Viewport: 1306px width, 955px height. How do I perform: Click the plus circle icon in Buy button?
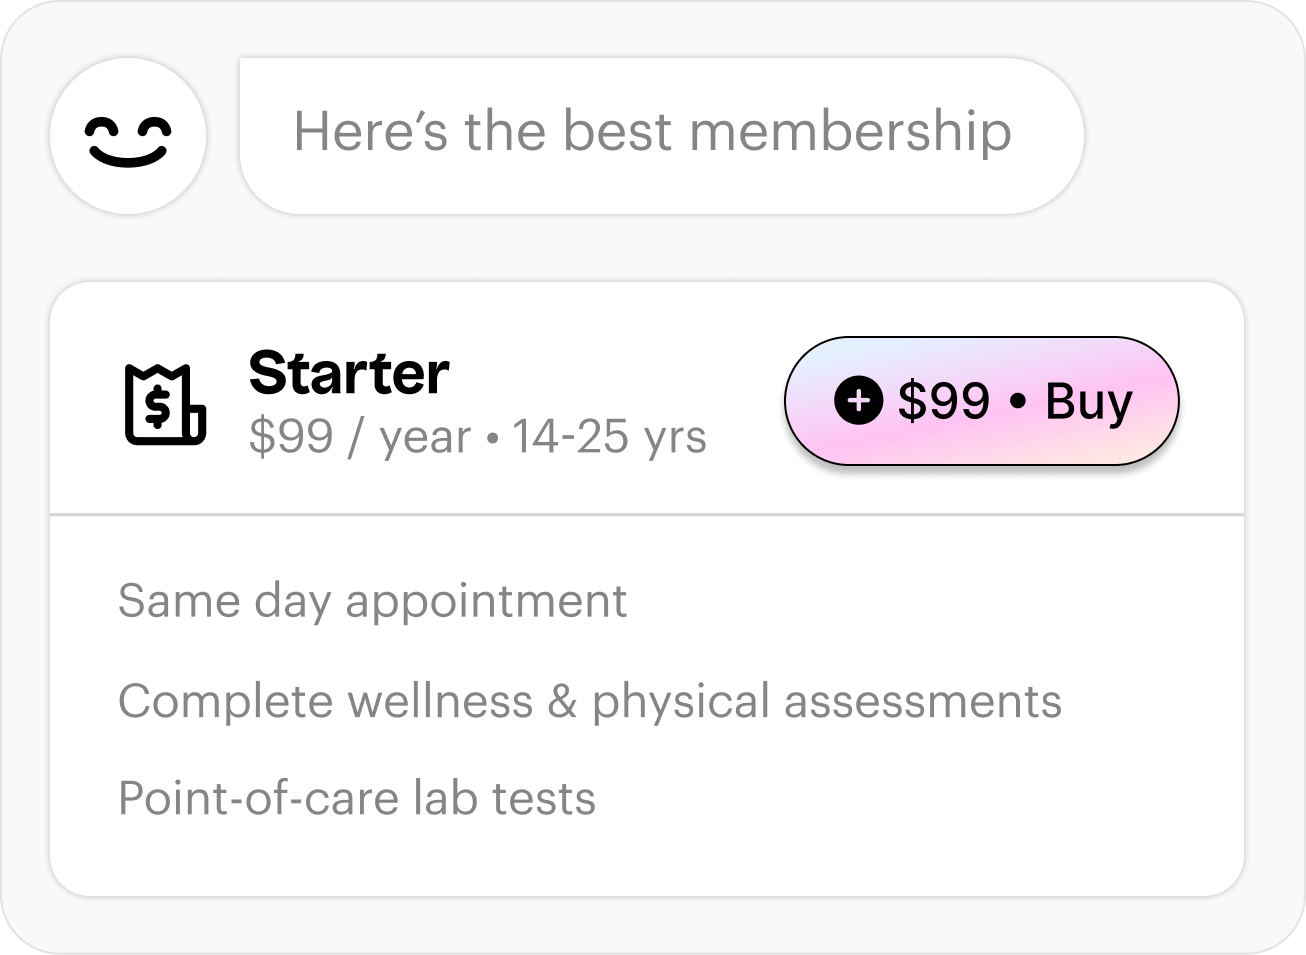[x=858, y=401]
